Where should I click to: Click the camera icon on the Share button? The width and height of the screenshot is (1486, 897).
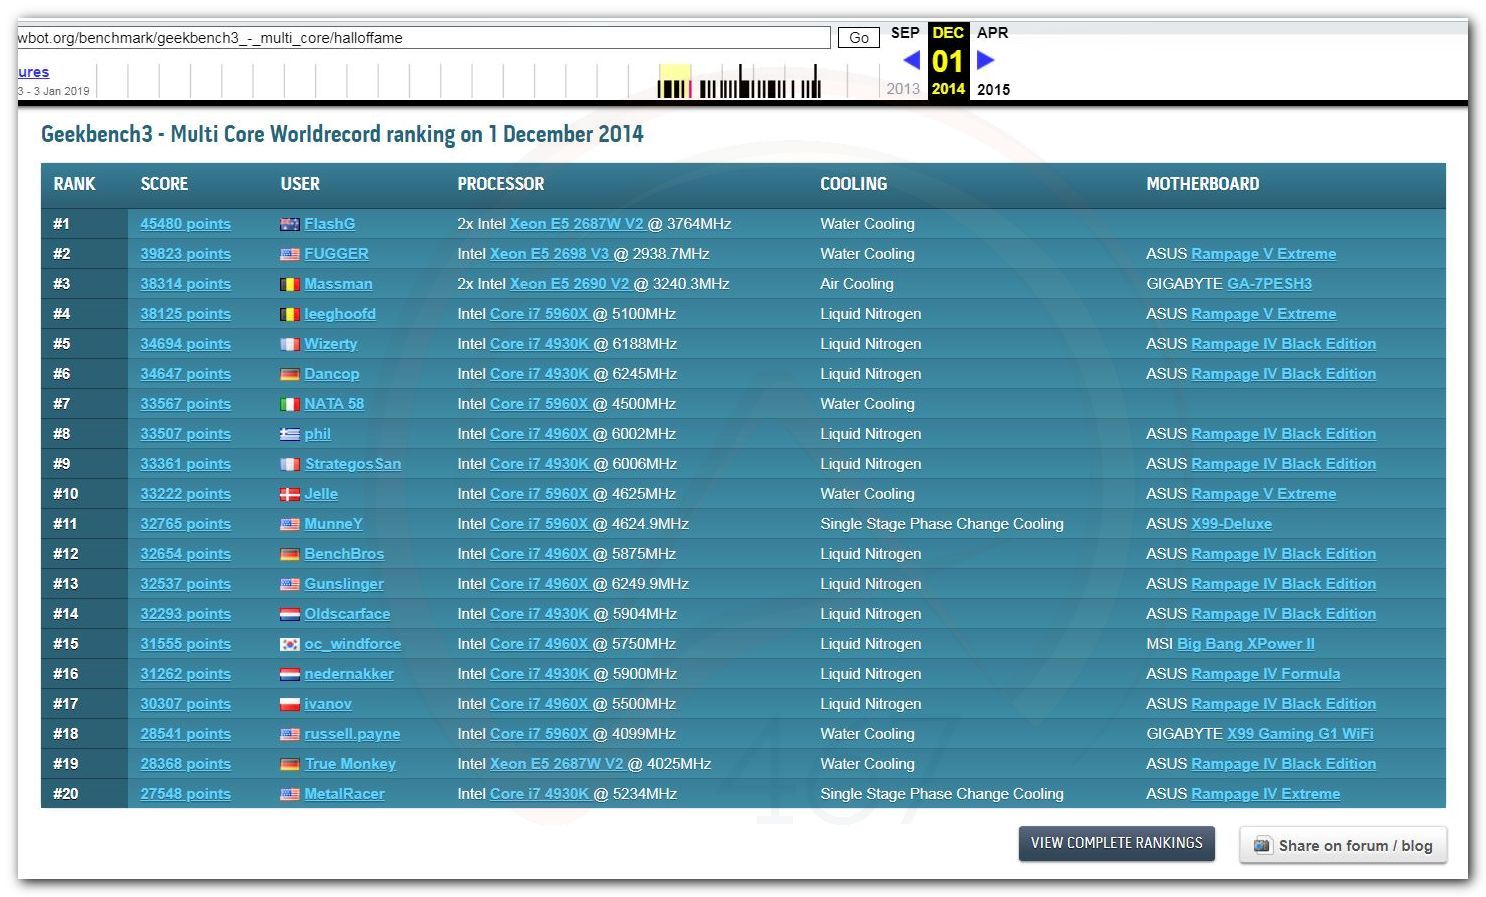point(1263,845)
